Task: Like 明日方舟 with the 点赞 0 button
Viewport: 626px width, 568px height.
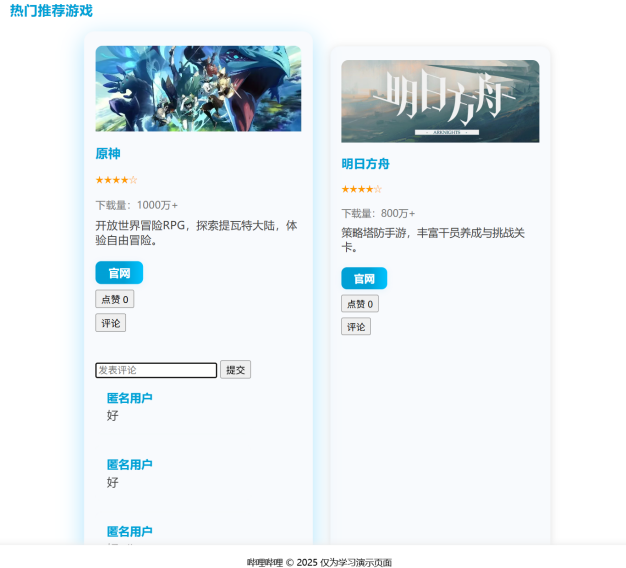Action: pyautogui.click(x=360, y=304)
